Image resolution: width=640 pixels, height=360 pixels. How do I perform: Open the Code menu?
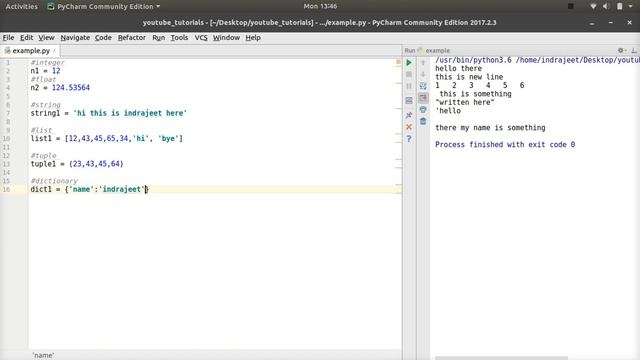[103, 38]
